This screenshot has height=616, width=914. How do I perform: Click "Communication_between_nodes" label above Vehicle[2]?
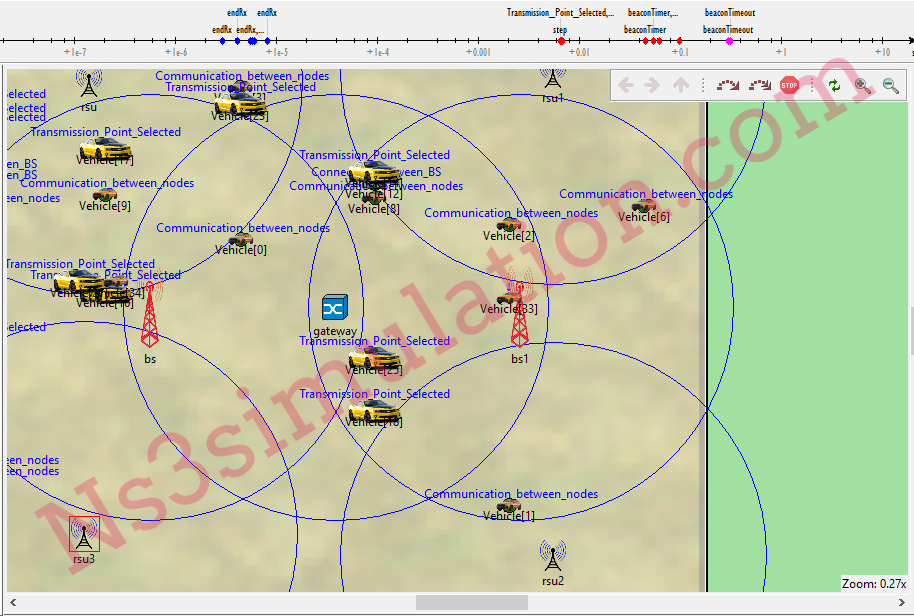[x=511, y=213]
